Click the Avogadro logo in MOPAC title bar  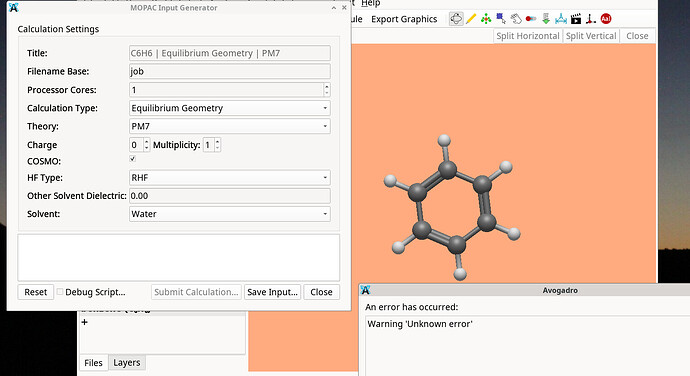point(14,7)
